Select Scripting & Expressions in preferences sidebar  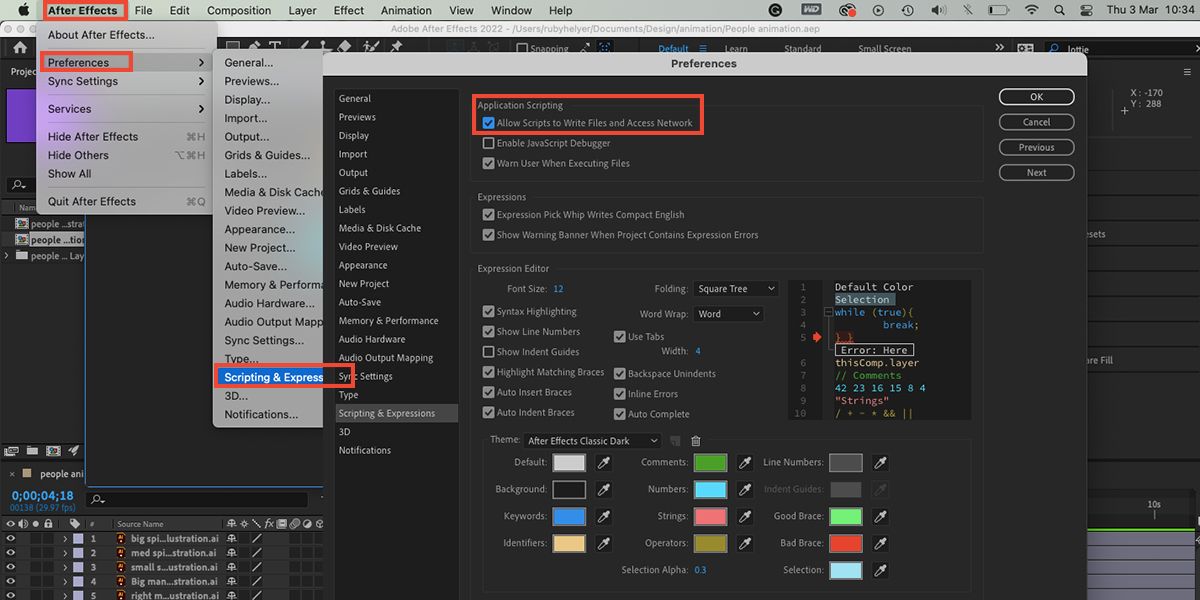[x=387, y=413]
